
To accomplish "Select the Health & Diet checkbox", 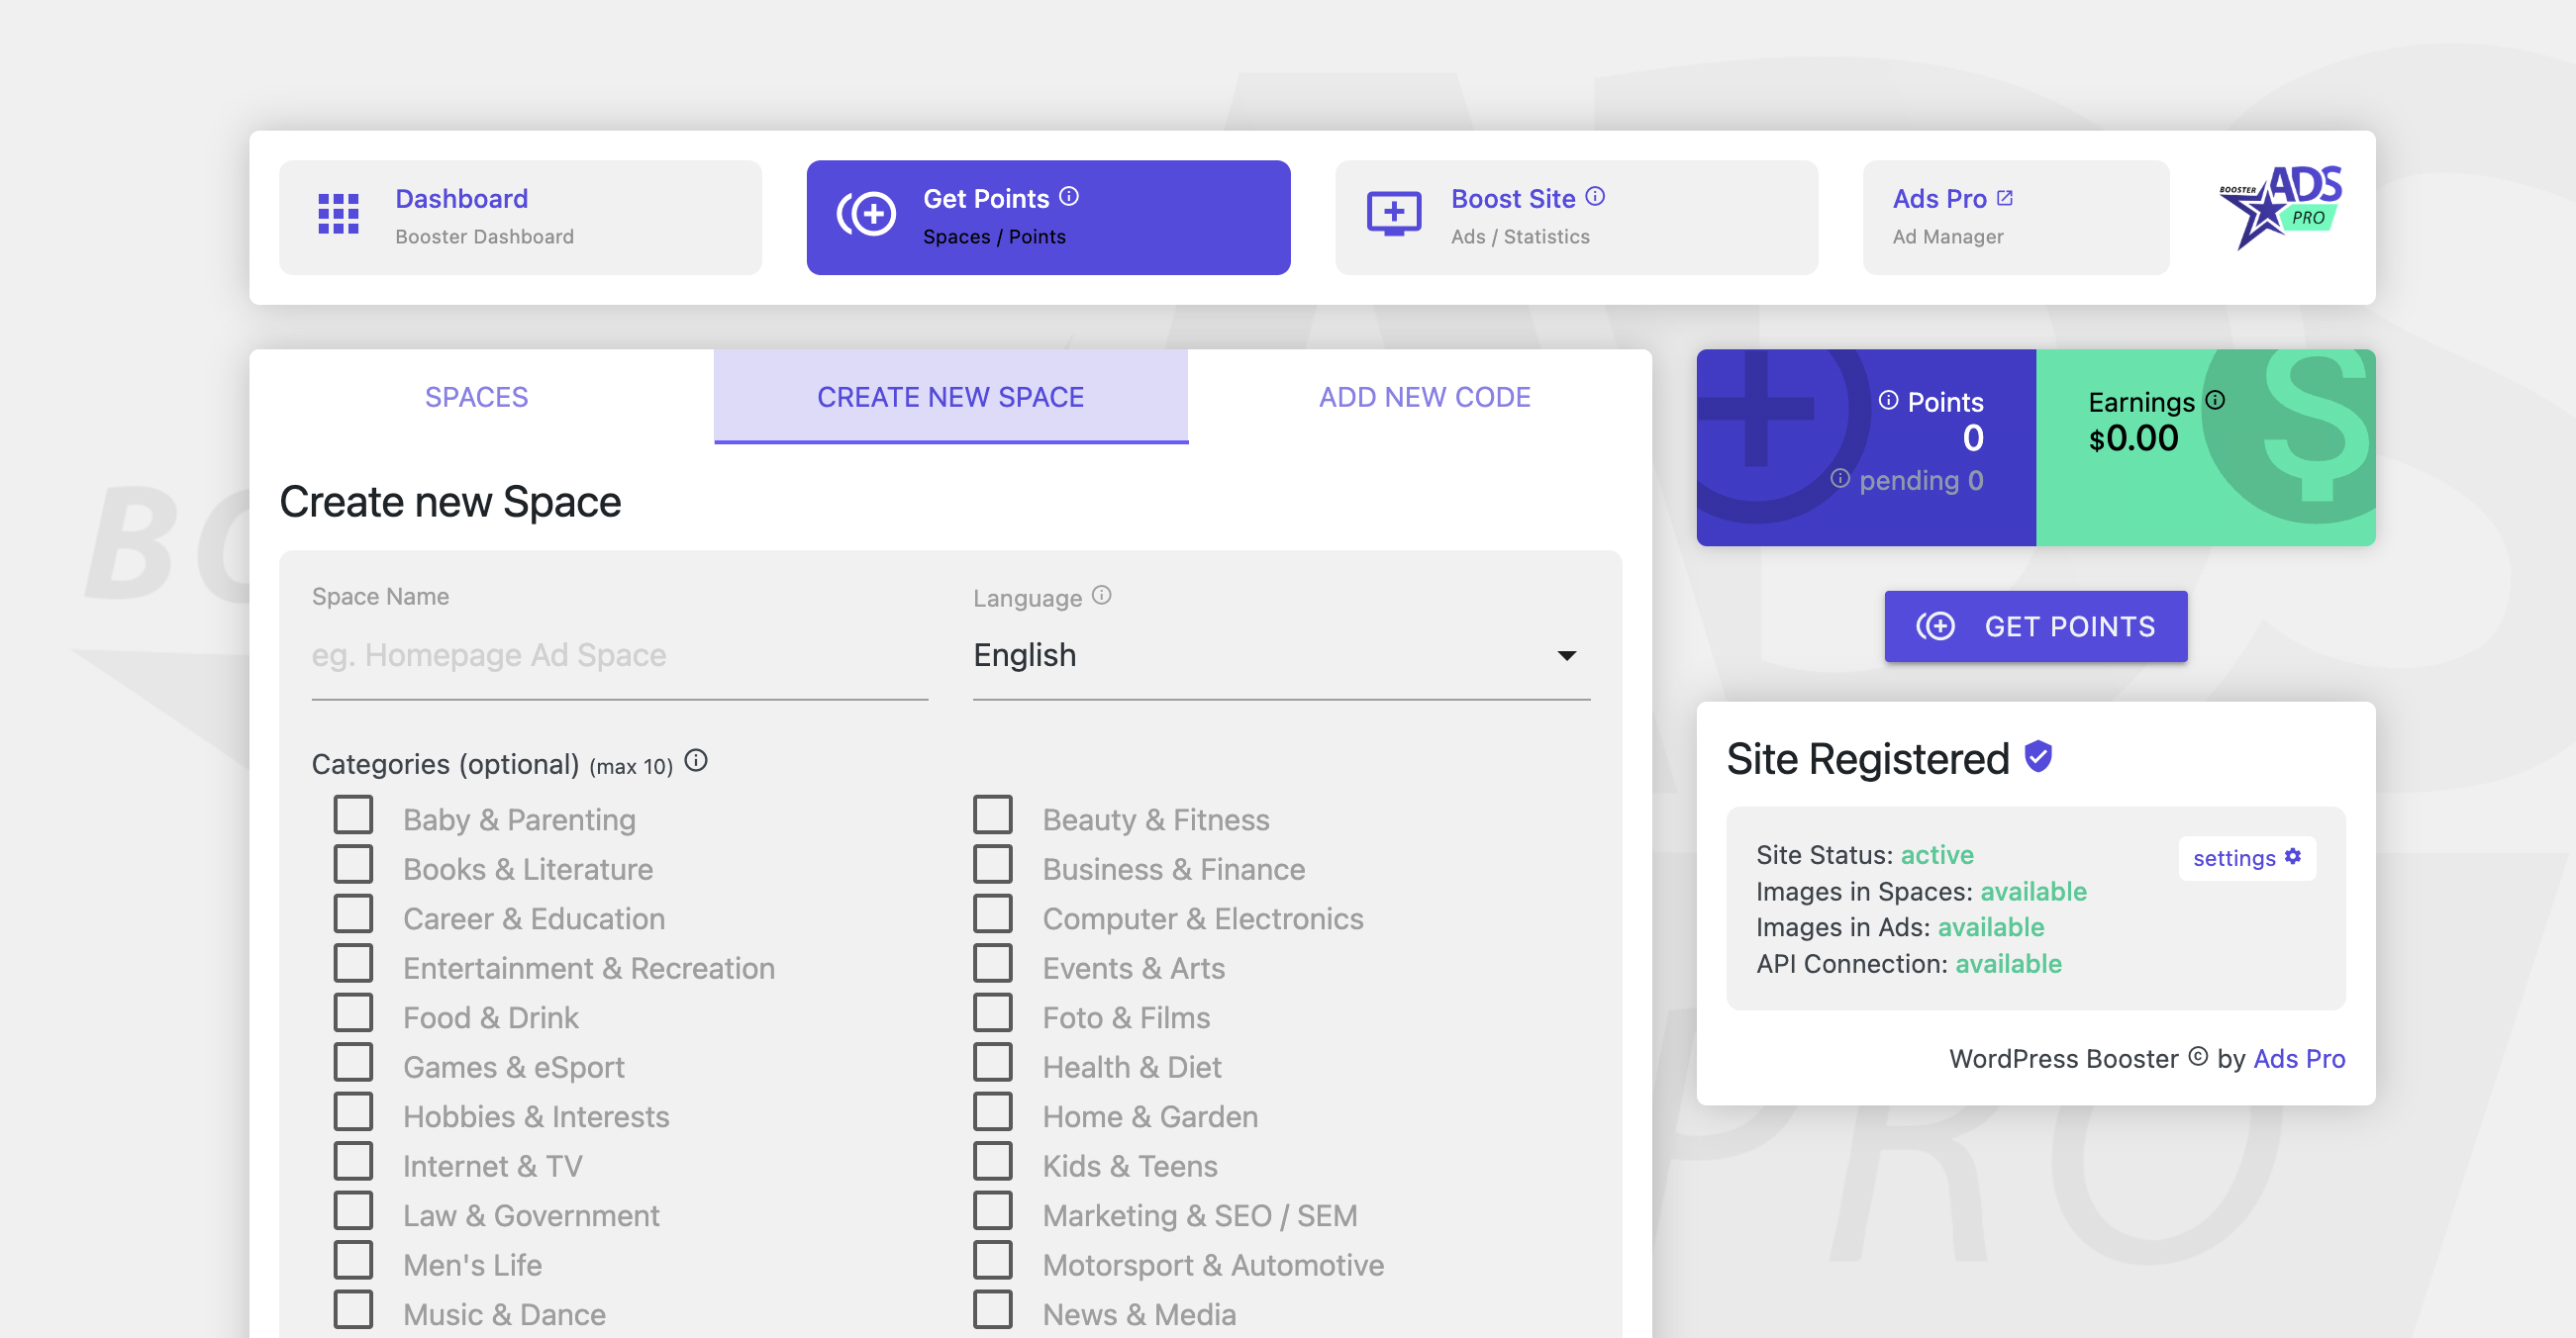I will pyautogui.click(x=993, y=1063).
